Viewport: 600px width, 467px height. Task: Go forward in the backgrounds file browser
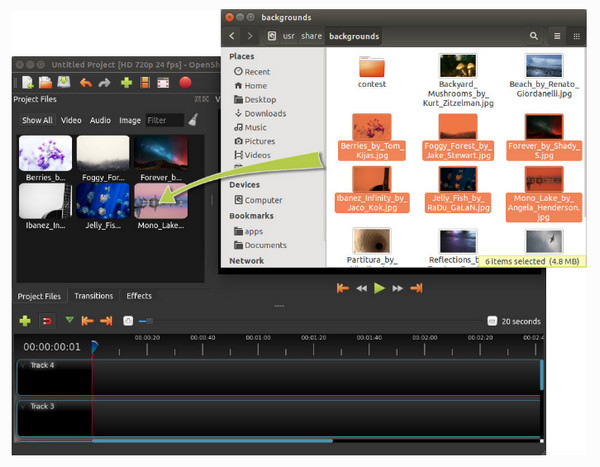(x=249, y=36)
